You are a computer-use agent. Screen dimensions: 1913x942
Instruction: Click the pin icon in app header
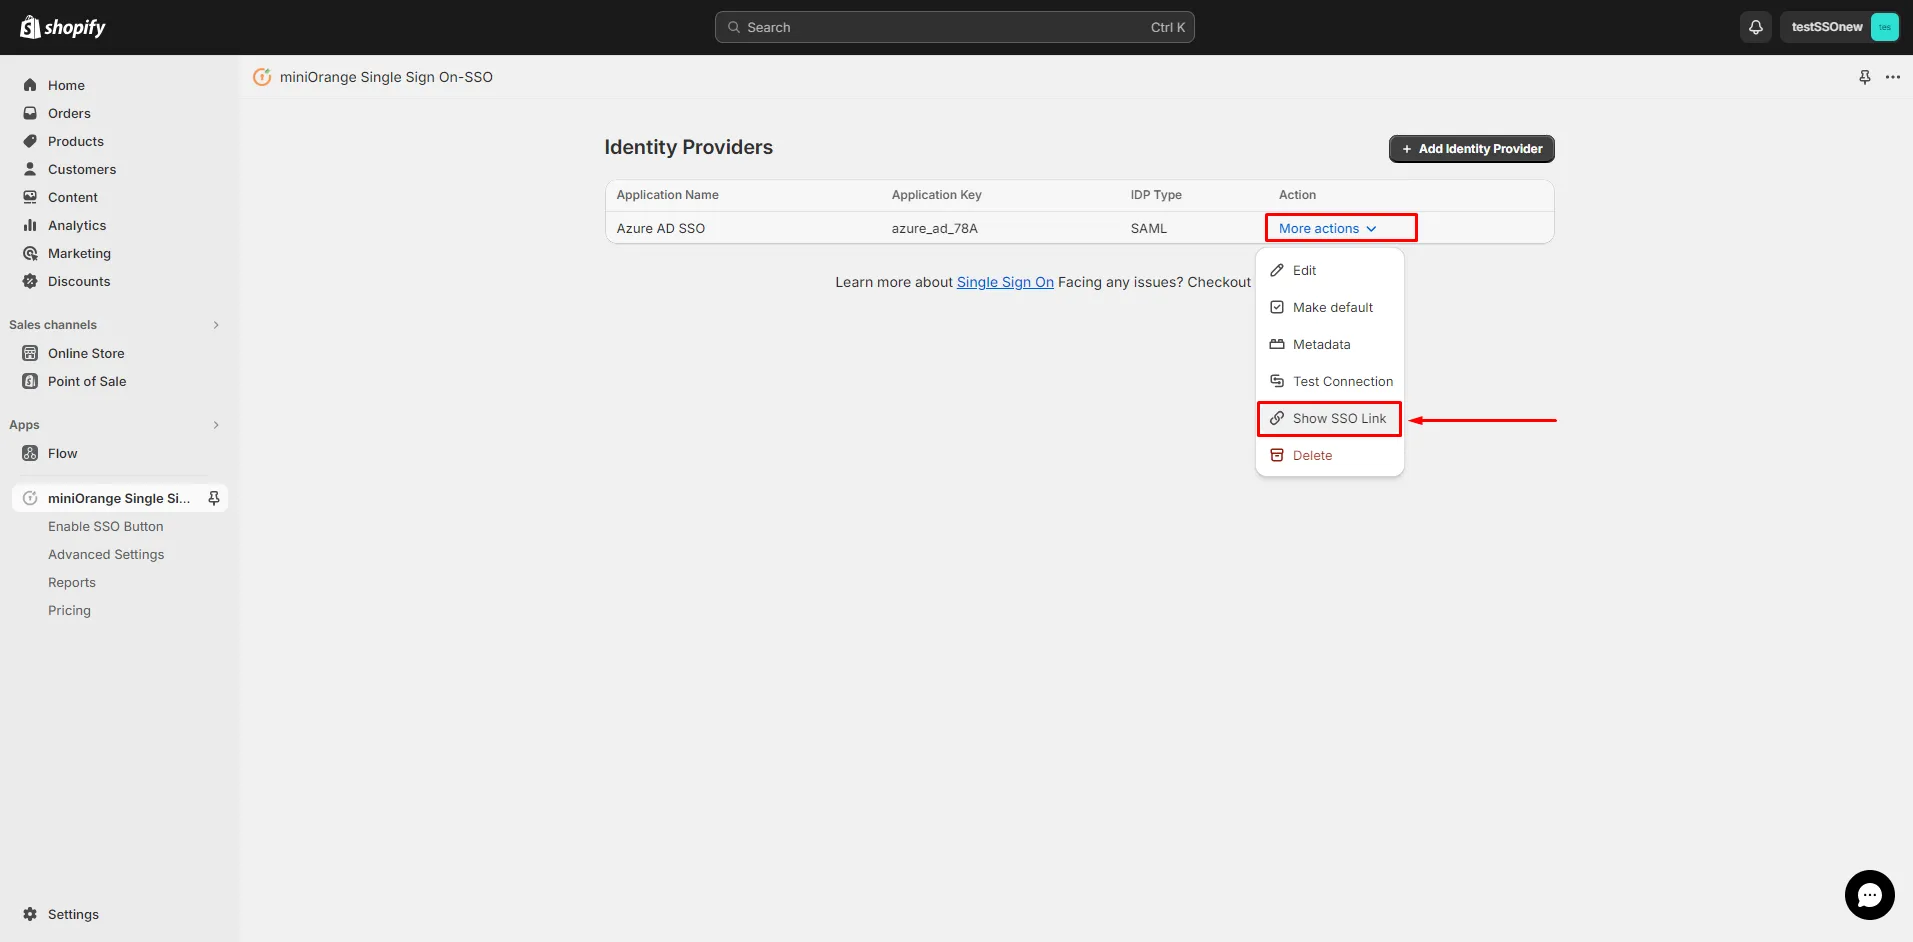coord(1864,77)
